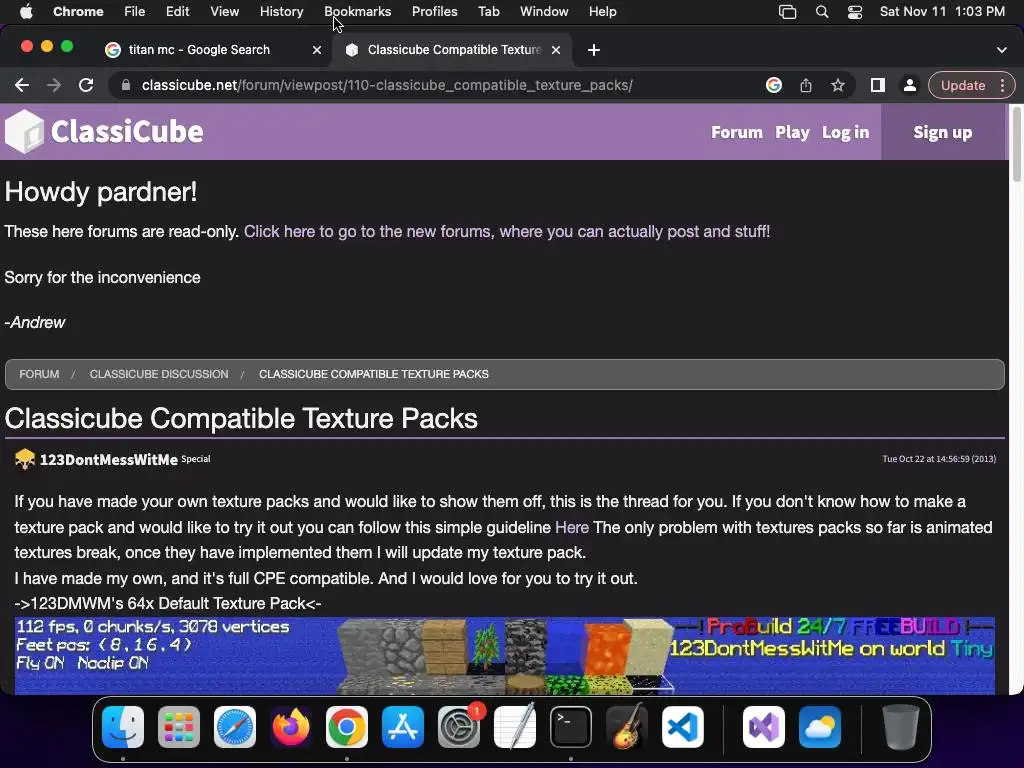Click the date and time in menu bar
Image resolution: width=1024 pixels, height=768 pixels.
click(942, 12)
